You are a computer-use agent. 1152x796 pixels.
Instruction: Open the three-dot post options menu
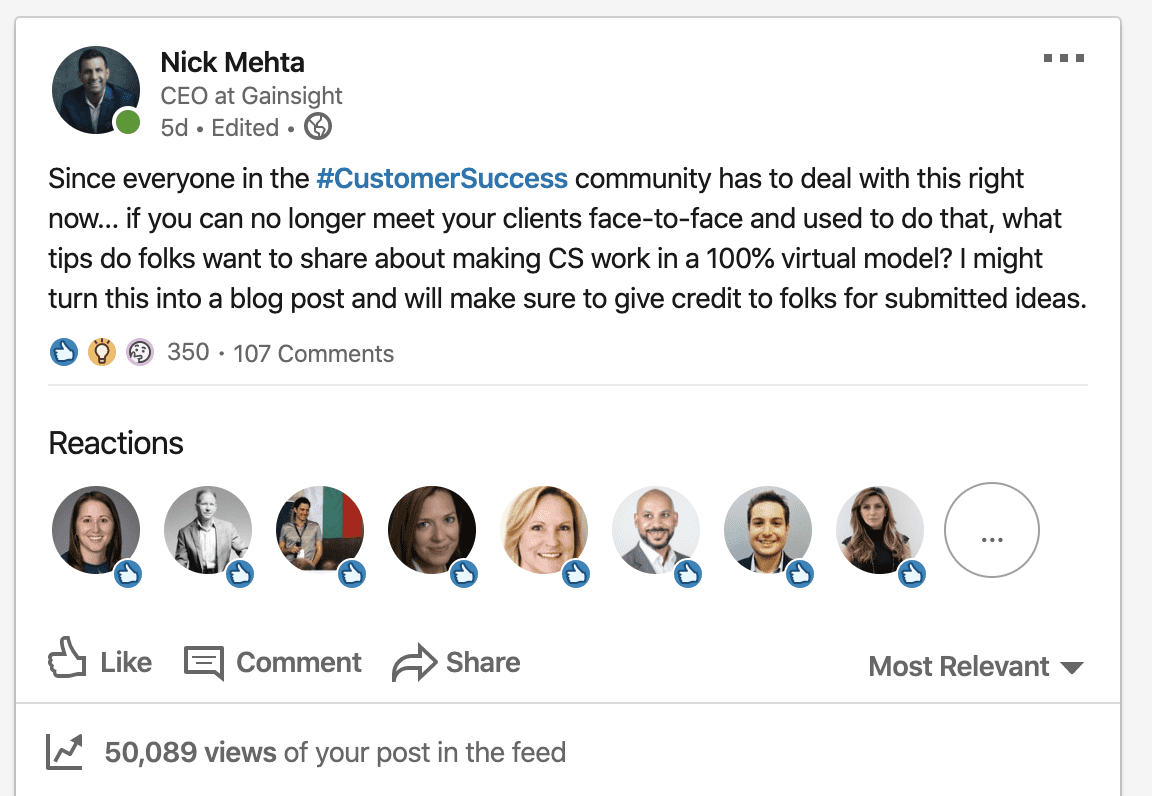[x=1063, y=58]
